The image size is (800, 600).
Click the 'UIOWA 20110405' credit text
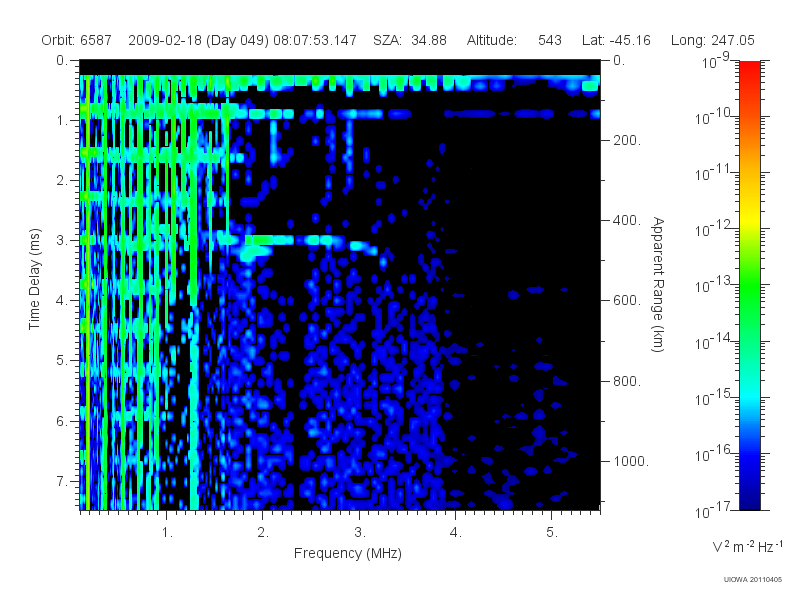[753, 580]
